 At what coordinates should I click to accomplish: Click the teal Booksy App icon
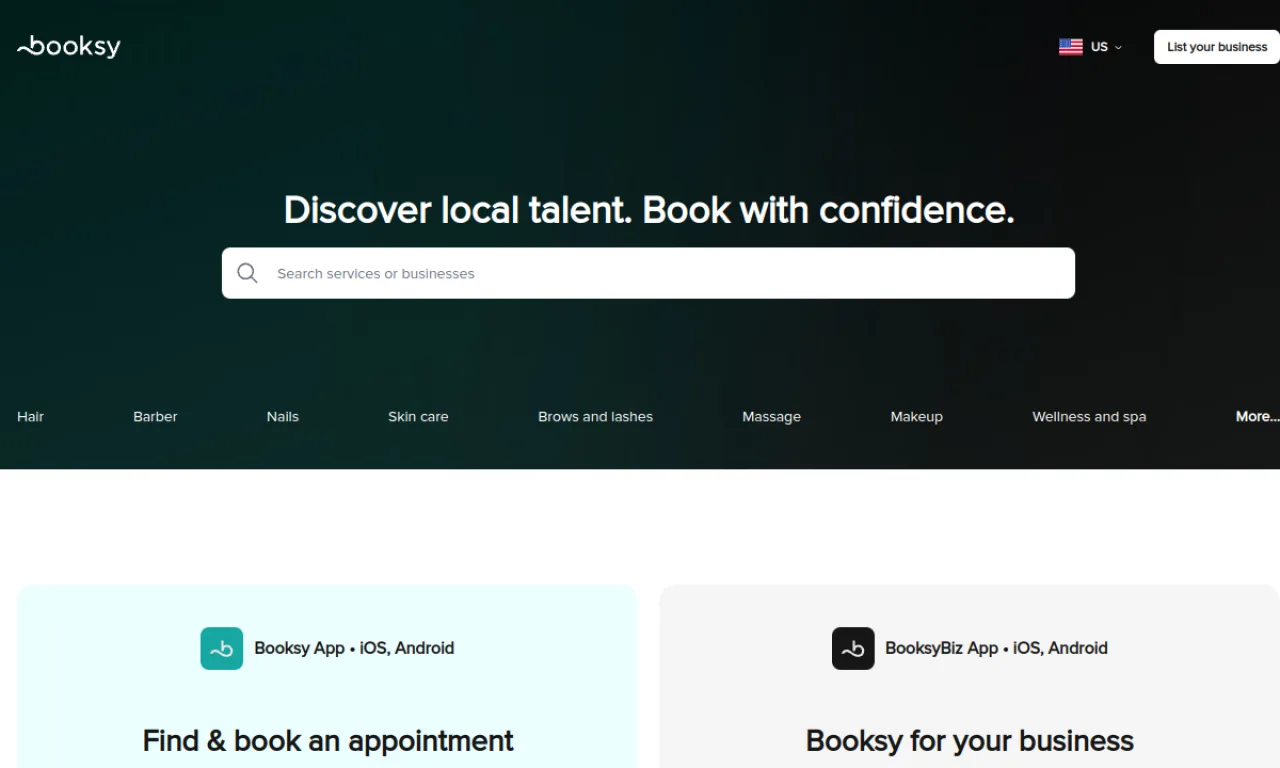click(x=222, y=648)
